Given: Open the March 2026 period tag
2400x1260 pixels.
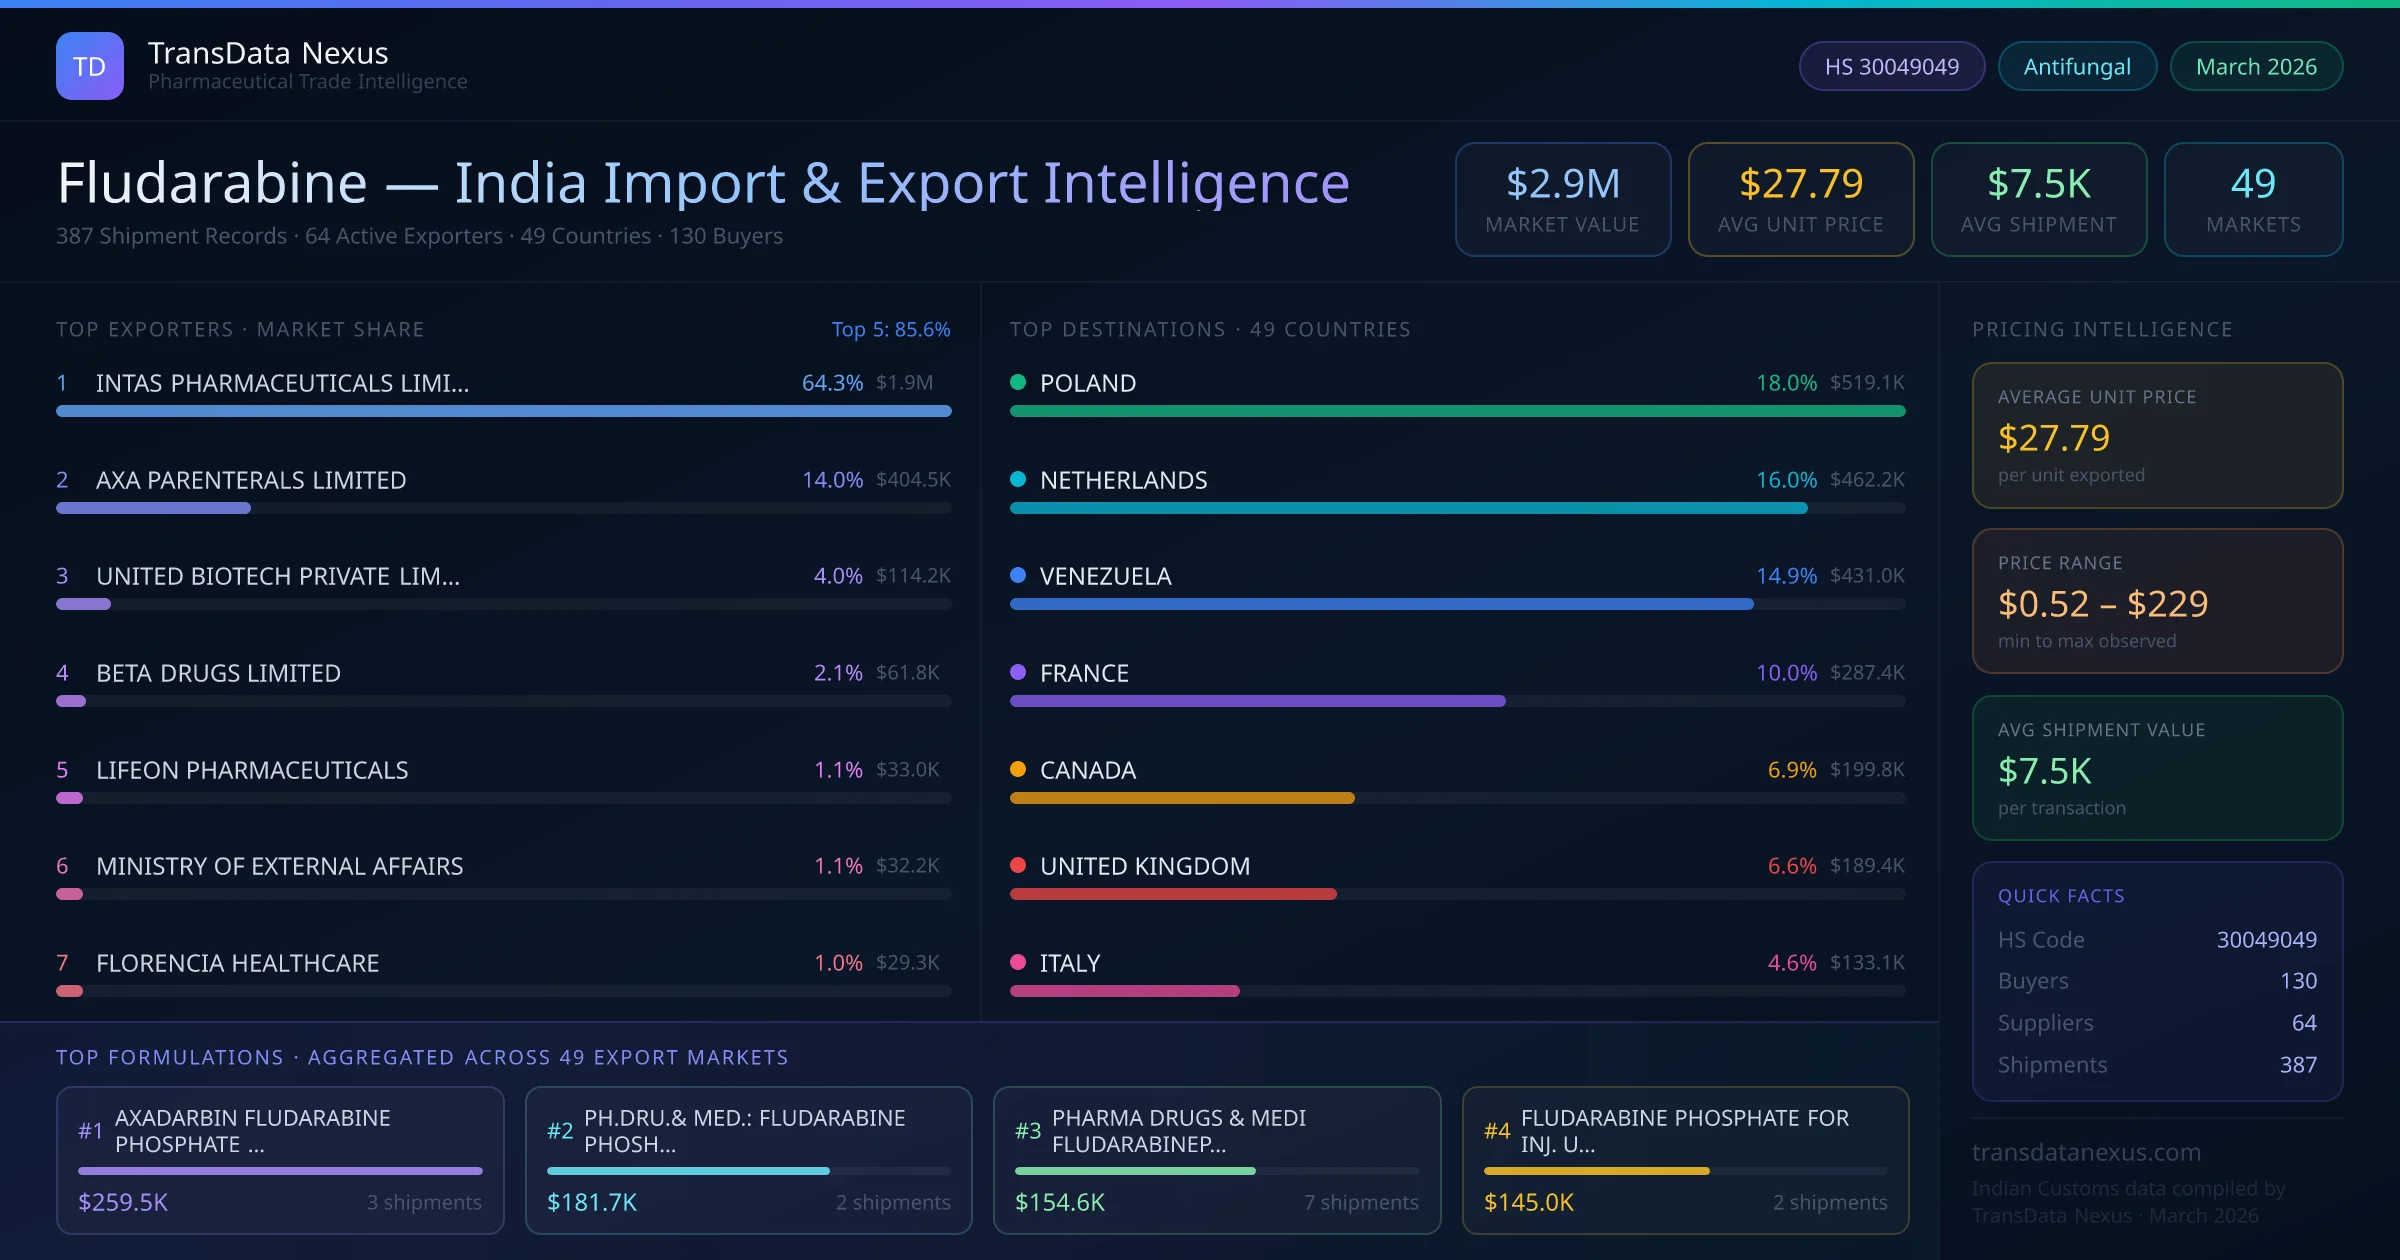Looking at the screenshot, I should [2255, 66].
